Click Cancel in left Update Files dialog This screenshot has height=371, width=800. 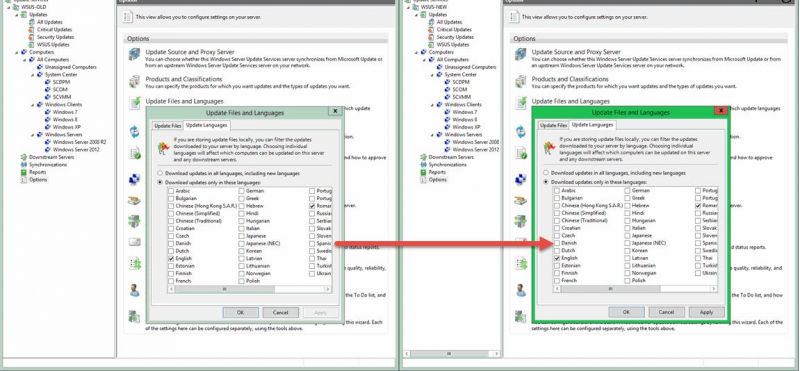click(281, 312)
